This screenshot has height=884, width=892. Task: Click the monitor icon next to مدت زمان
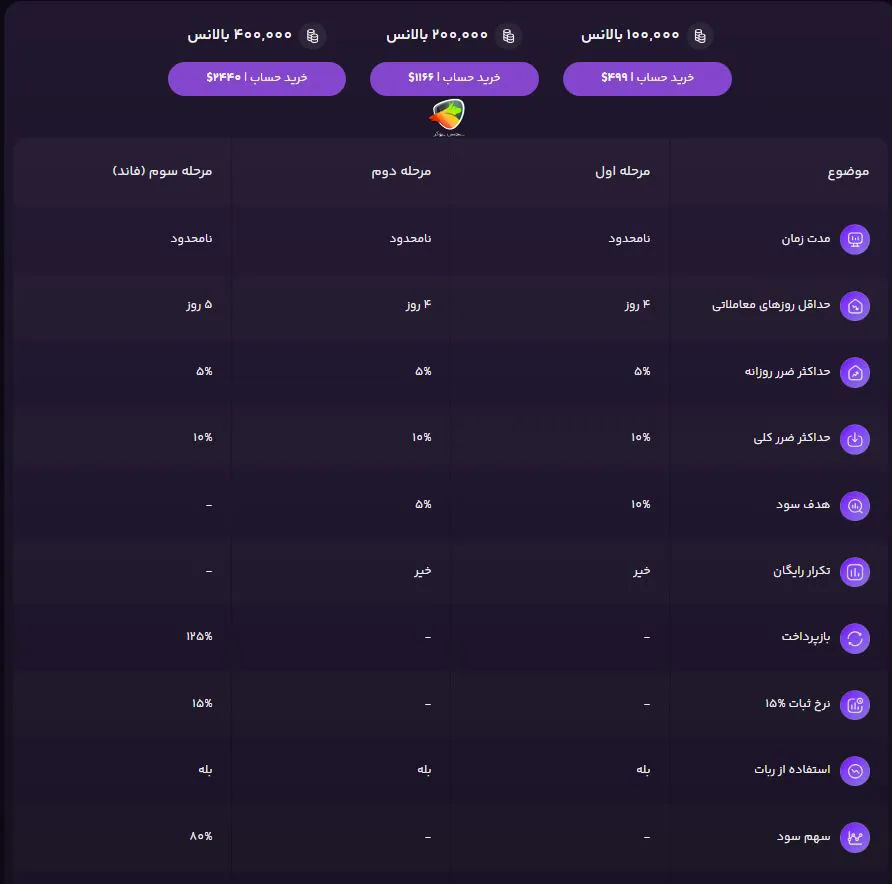coord(855,239)
